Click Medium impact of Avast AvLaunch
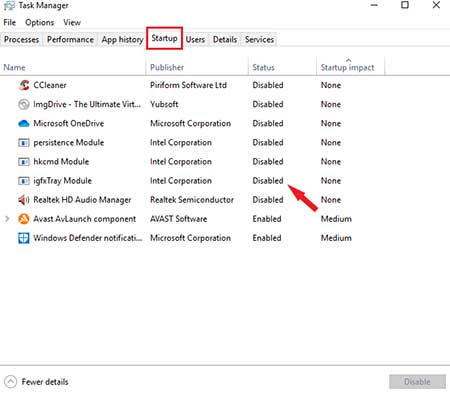This screenshot has width=450, height=397. tap(336, 219)
